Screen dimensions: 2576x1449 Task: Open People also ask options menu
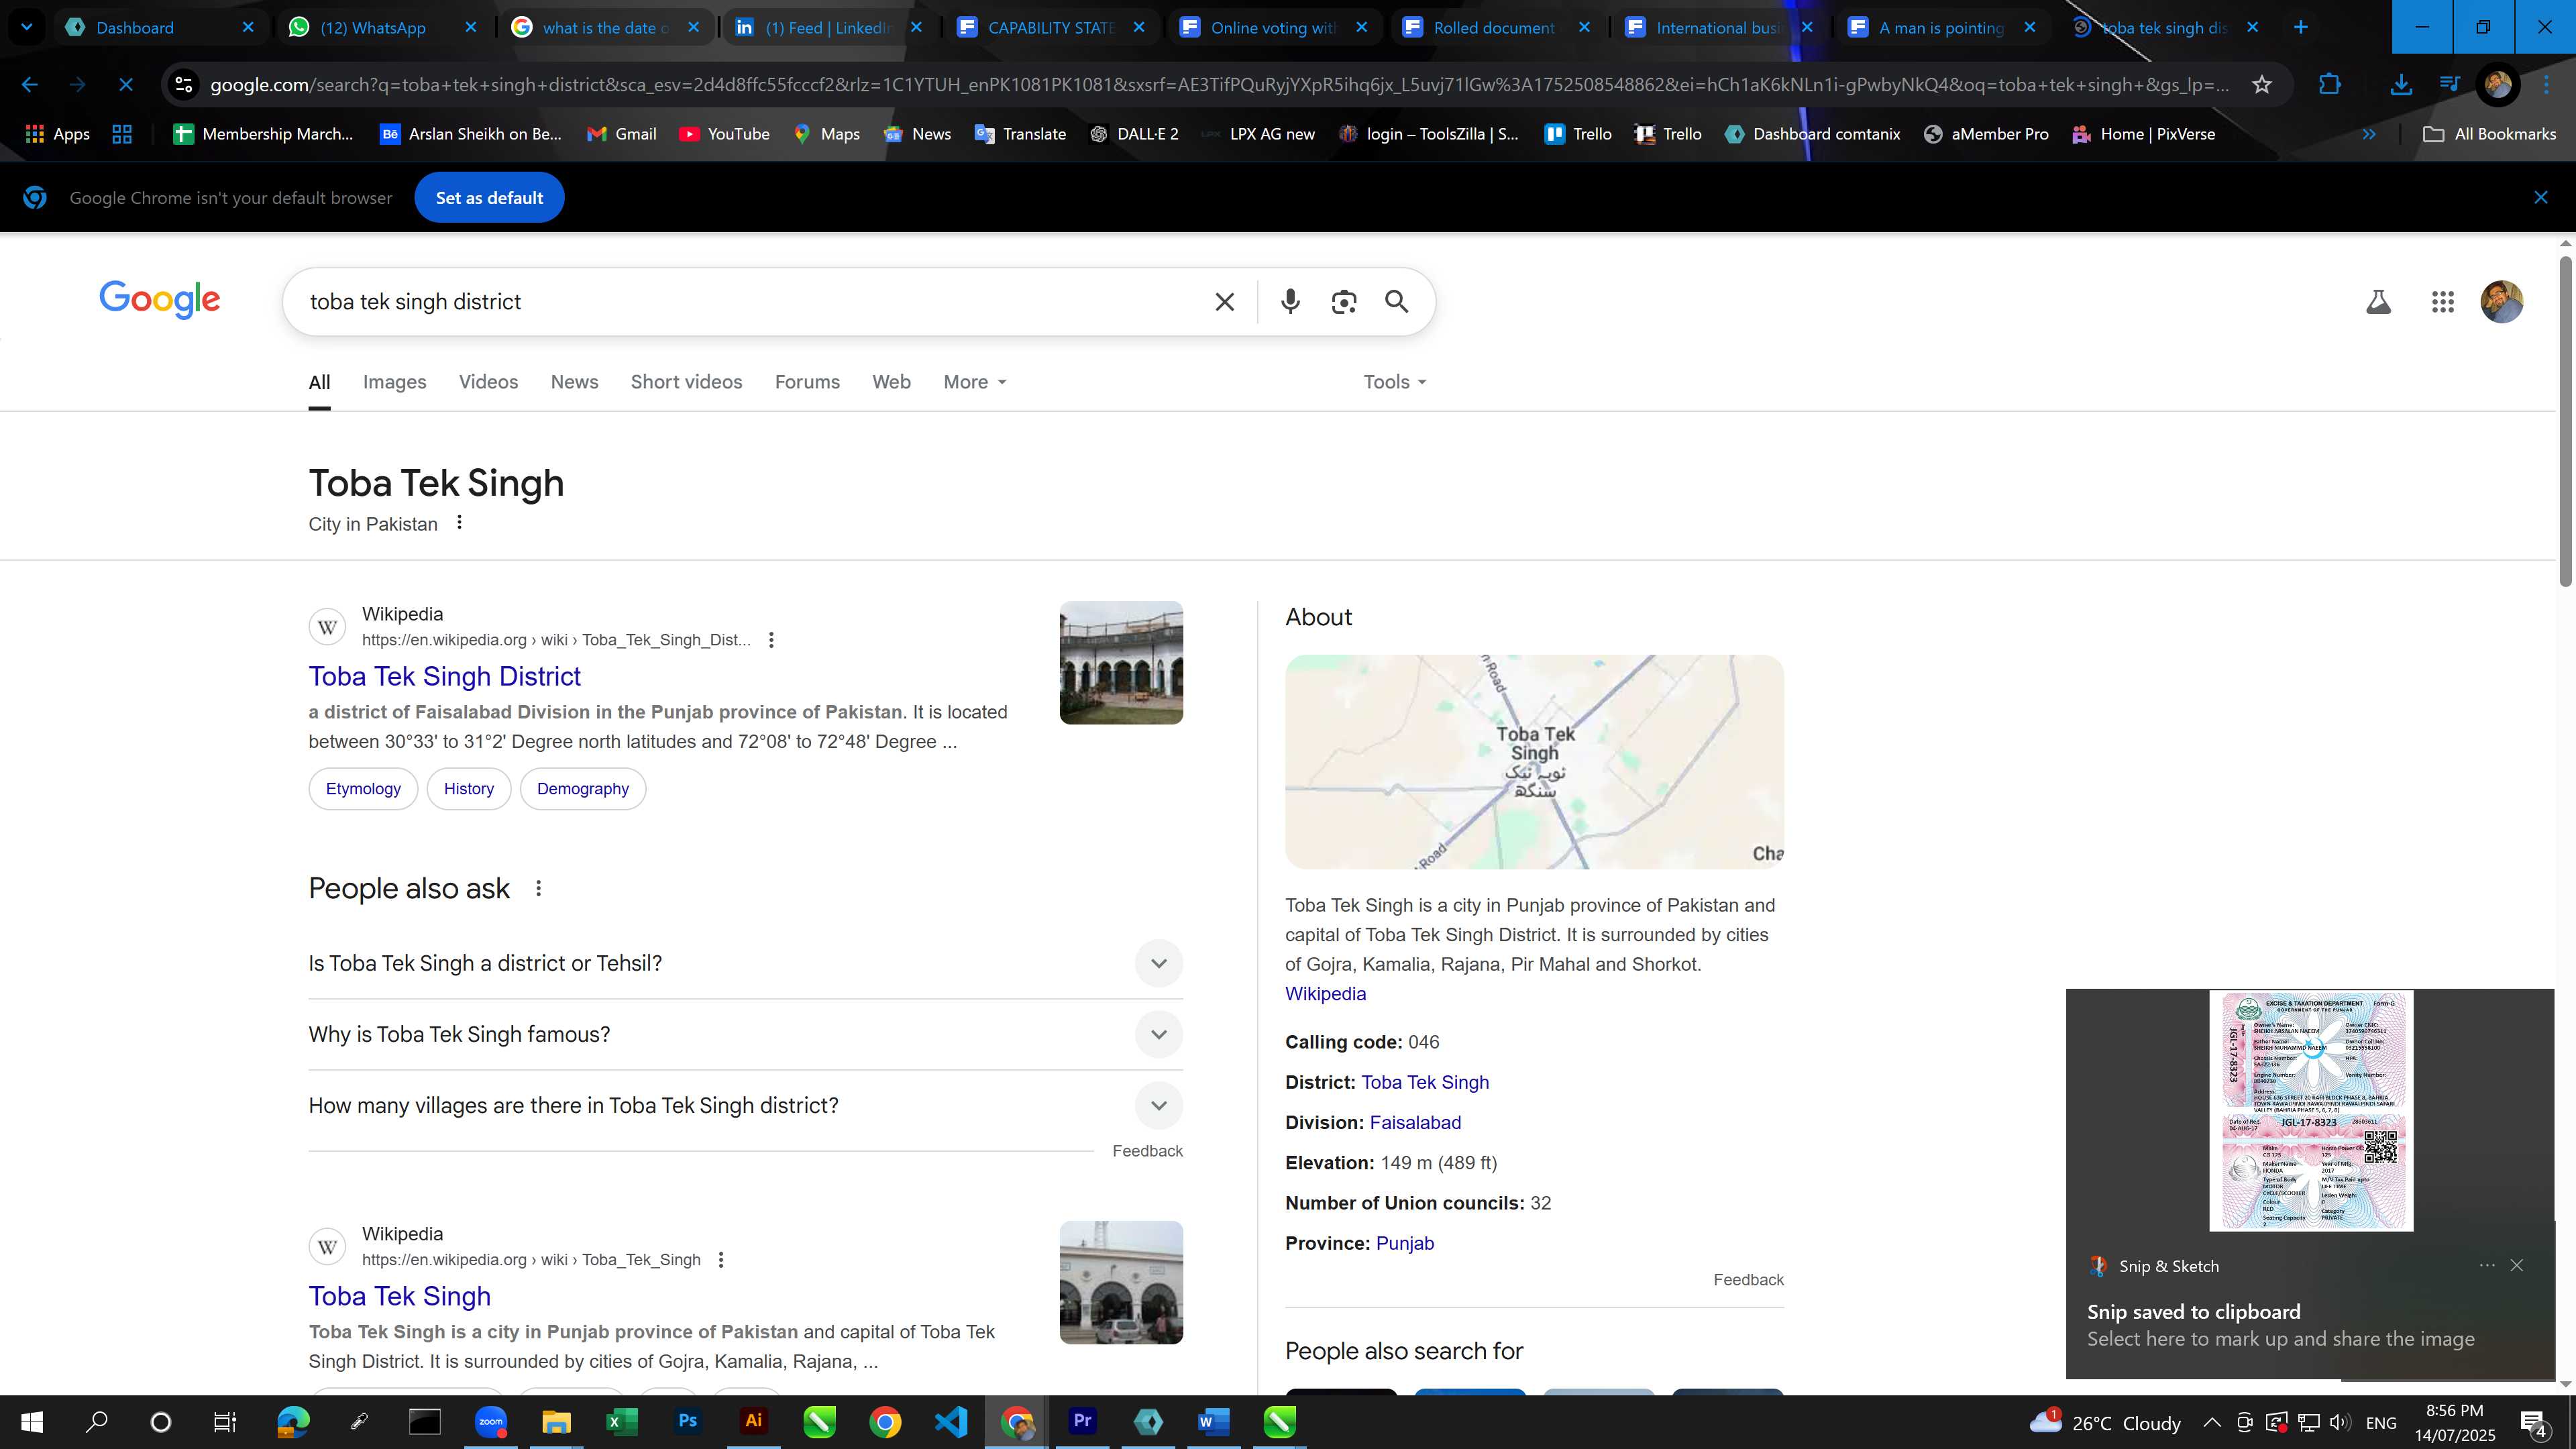(538, 888)
